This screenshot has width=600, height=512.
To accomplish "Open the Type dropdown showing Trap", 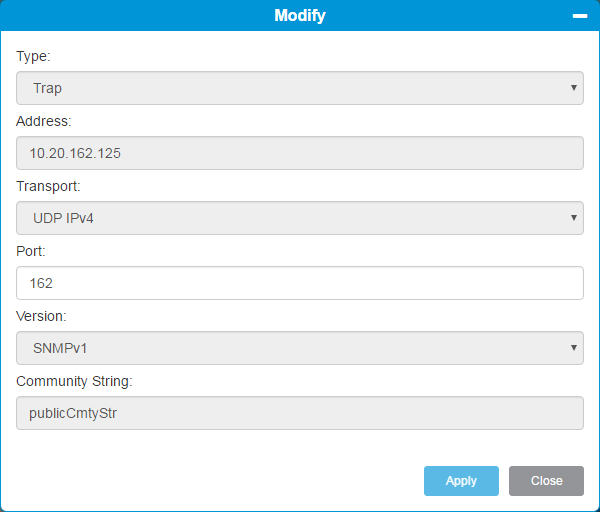I will tap(290, 88).
